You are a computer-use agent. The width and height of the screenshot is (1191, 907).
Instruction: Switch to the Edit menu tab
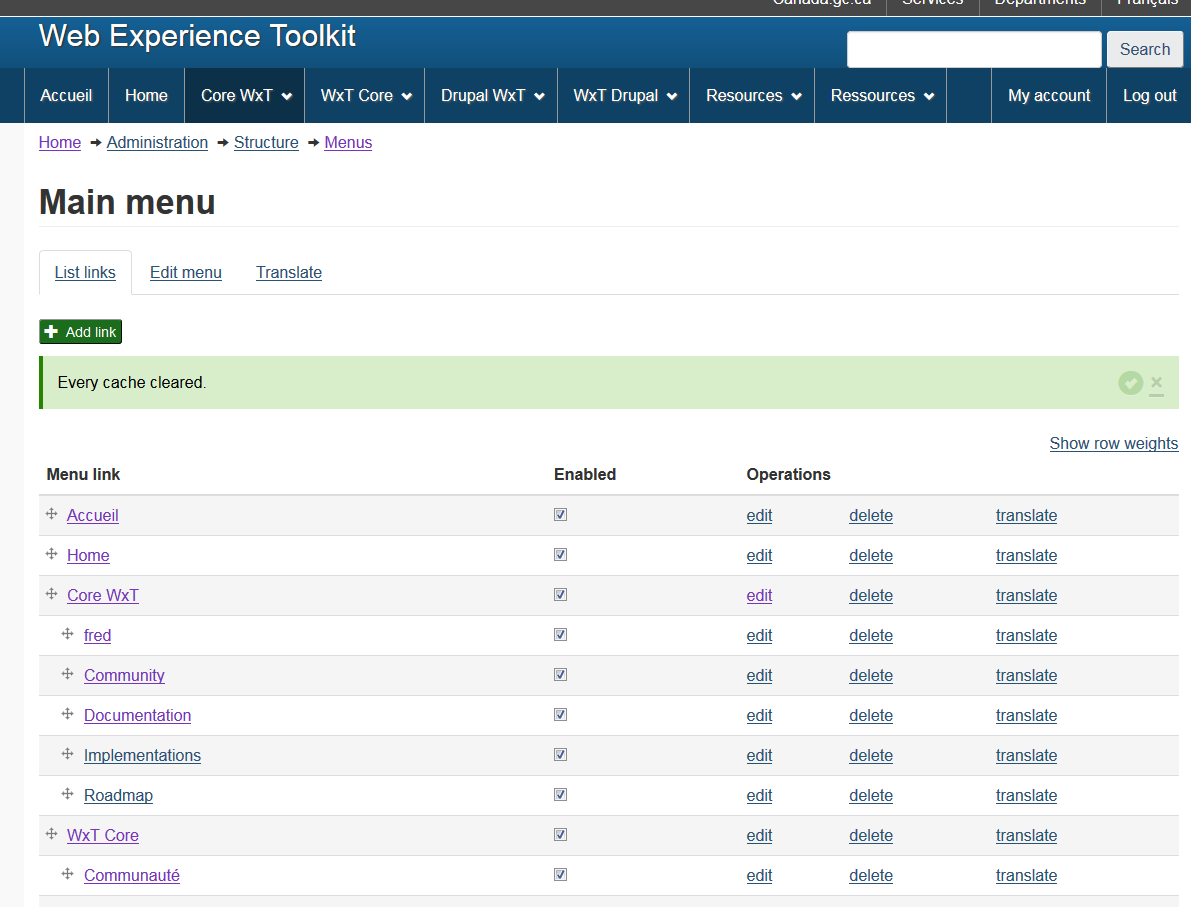coord(186,273)
